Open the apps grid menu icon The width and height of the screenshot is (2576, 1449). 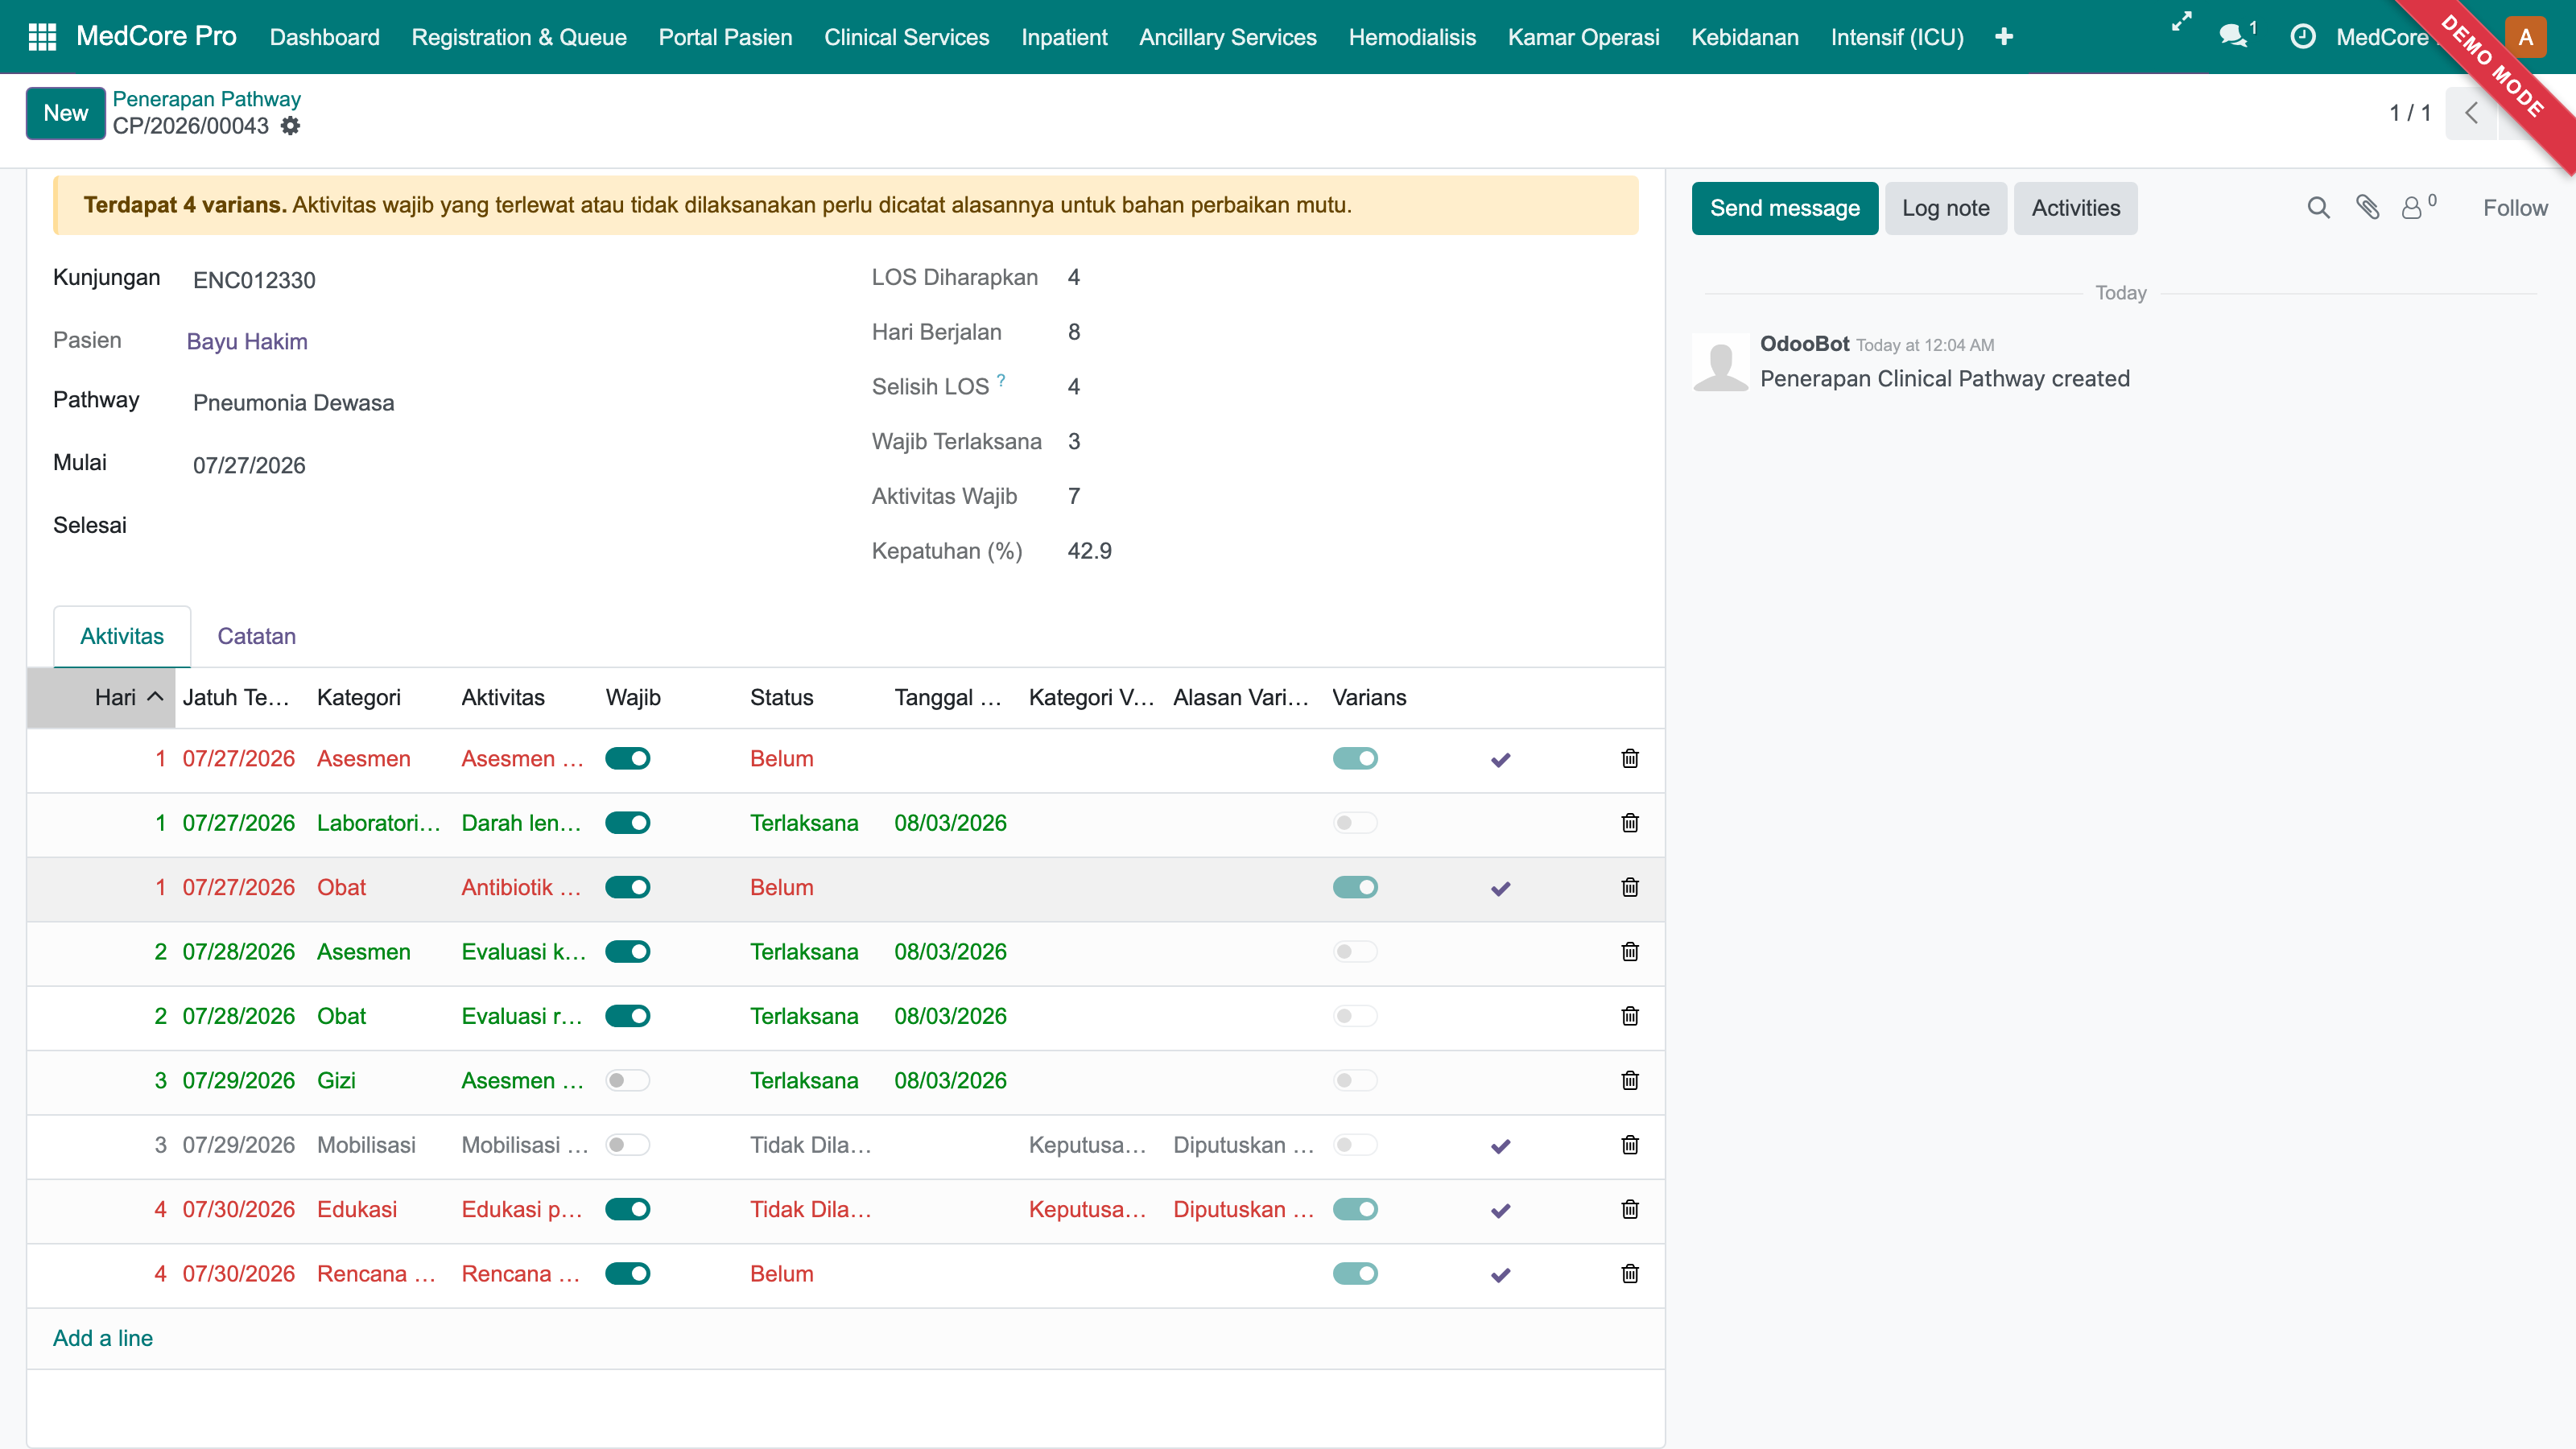42,37
